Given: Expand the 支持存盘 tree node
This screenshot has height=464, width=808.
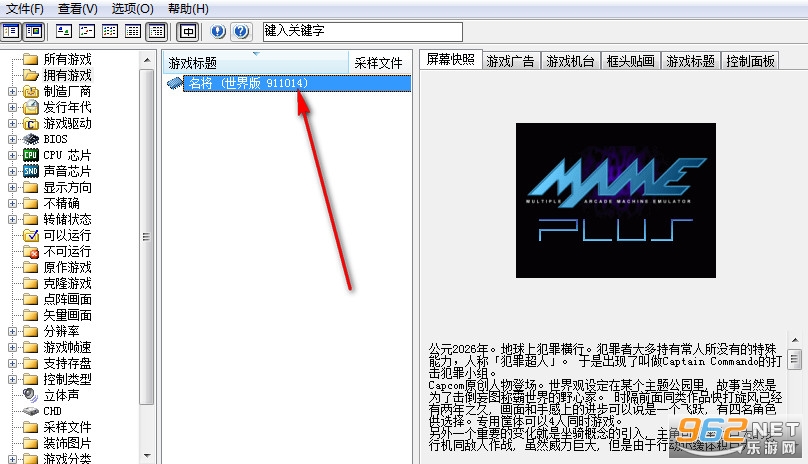Looking at the screenshot, I should tap(12, 363).
